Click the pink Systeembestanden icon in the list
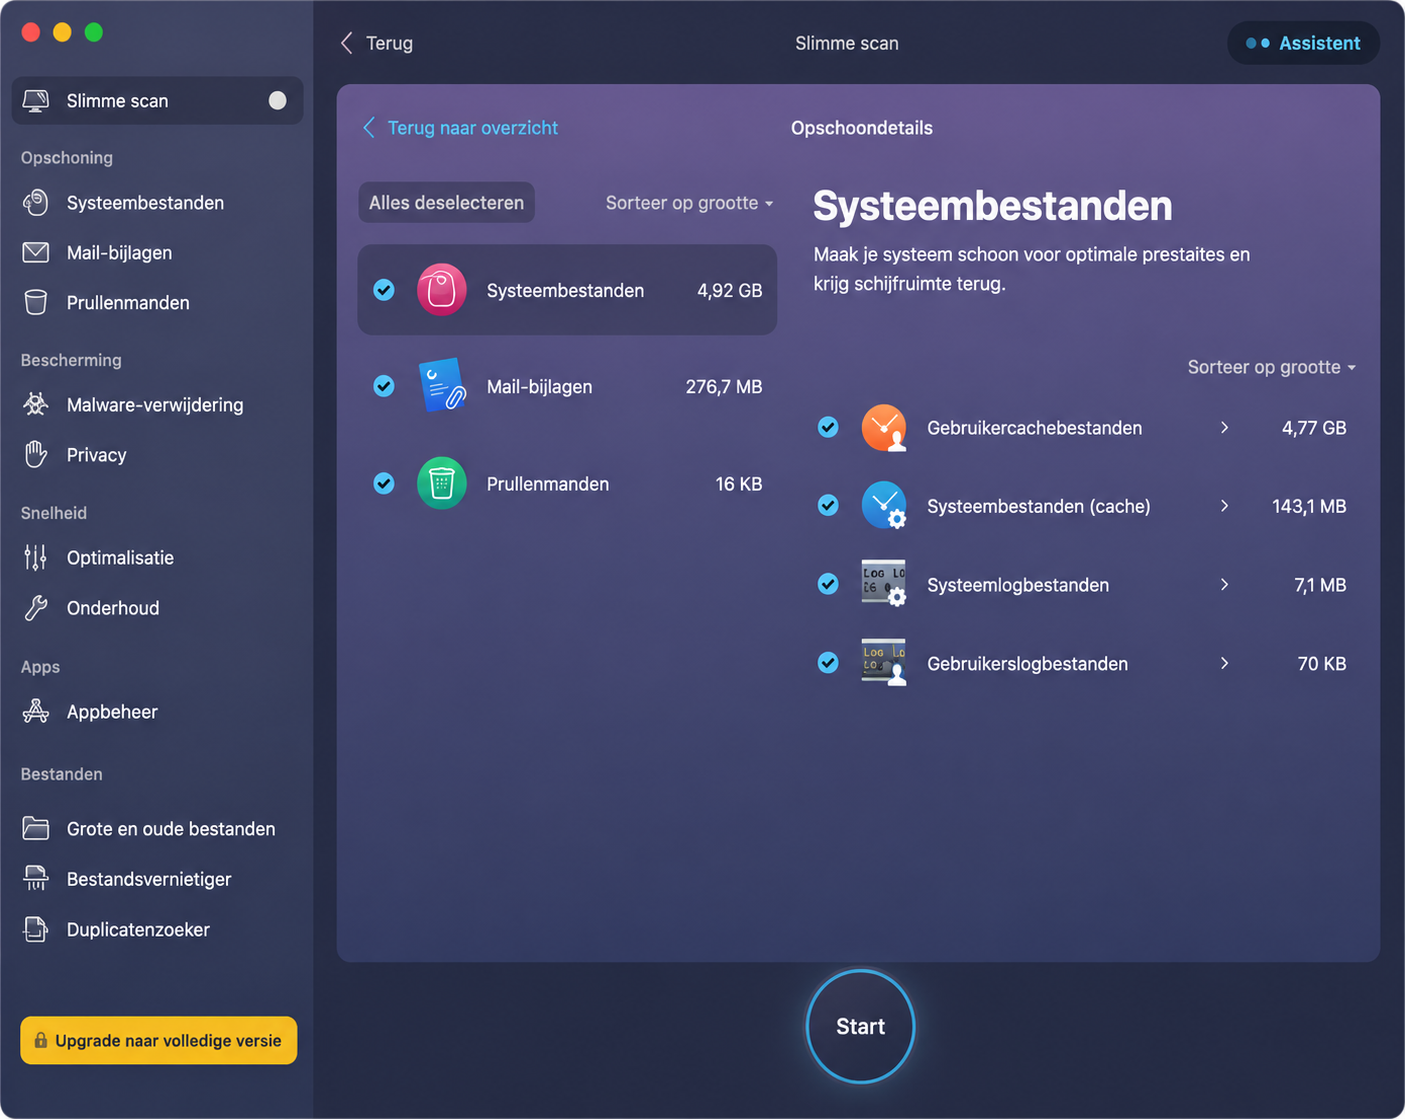 (442, 290)
